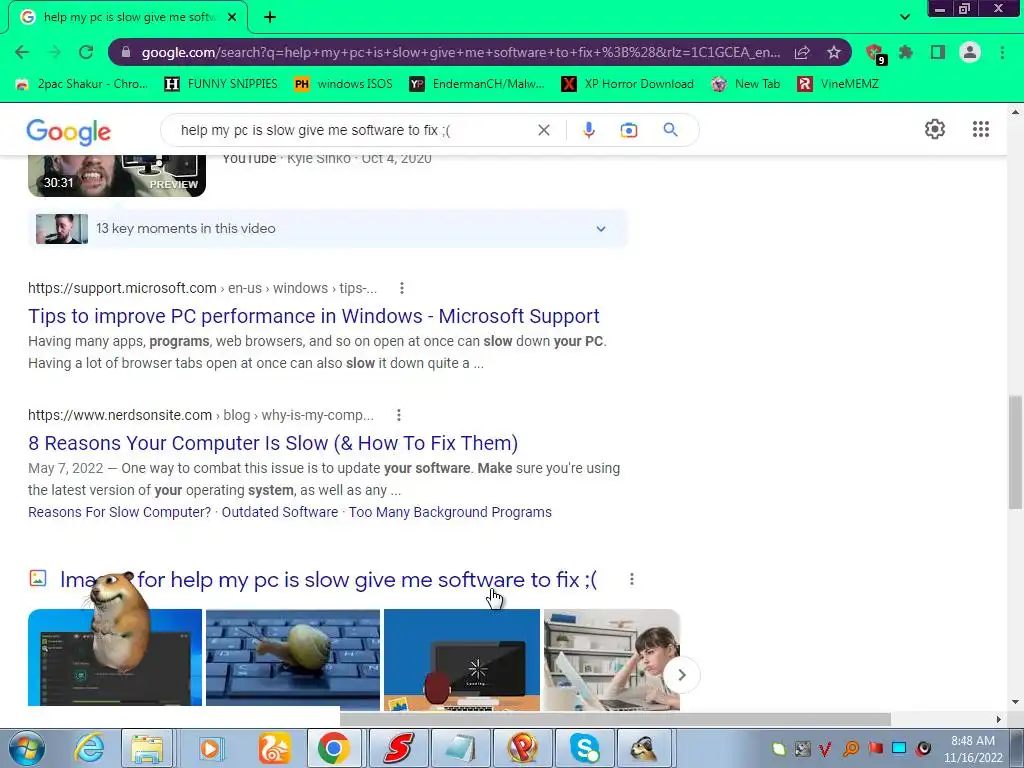Open the Outdated Software sitelink
The width and height of the screenshot is (1024, 768).
280,512
